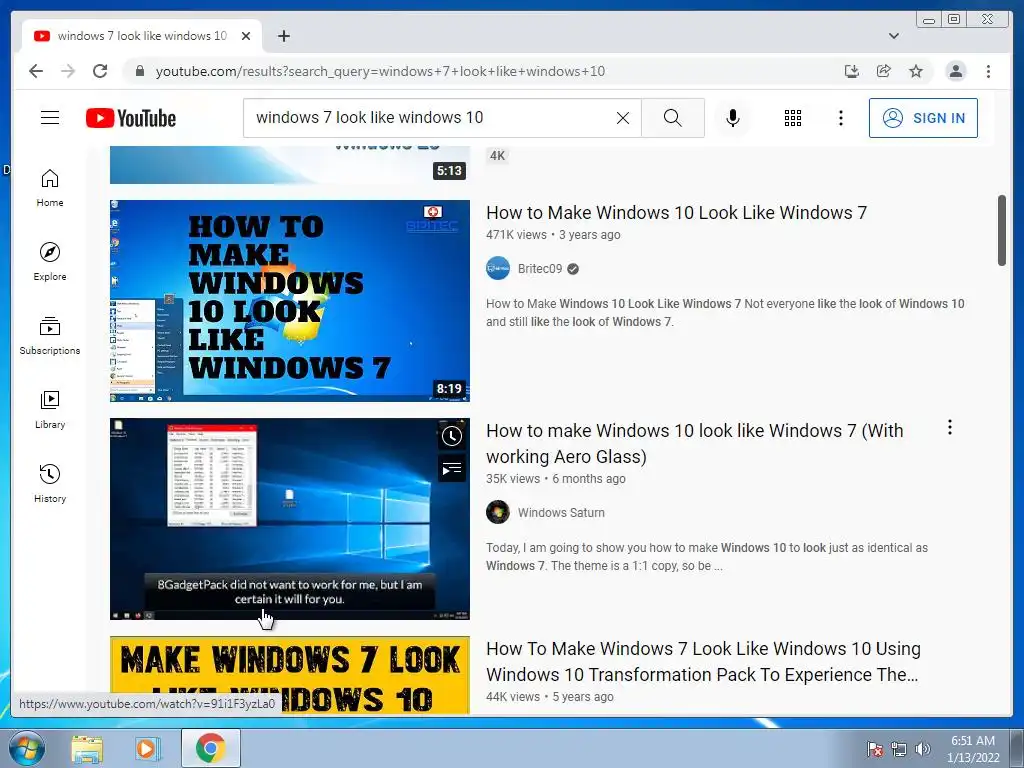
Task: Click Britec09 channel avatar
Action: pyautogui.click(x=498, y=268)
